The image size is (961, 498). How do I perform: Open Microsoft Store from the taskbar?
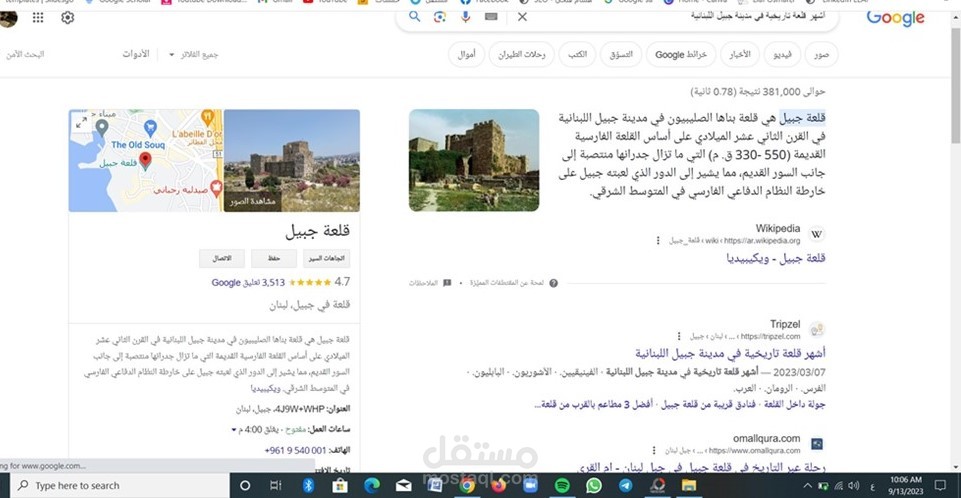click(340, 486)
